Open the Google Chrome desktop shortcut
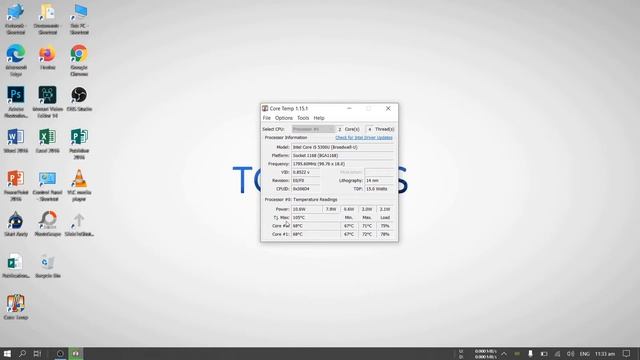 click(79, 60)
